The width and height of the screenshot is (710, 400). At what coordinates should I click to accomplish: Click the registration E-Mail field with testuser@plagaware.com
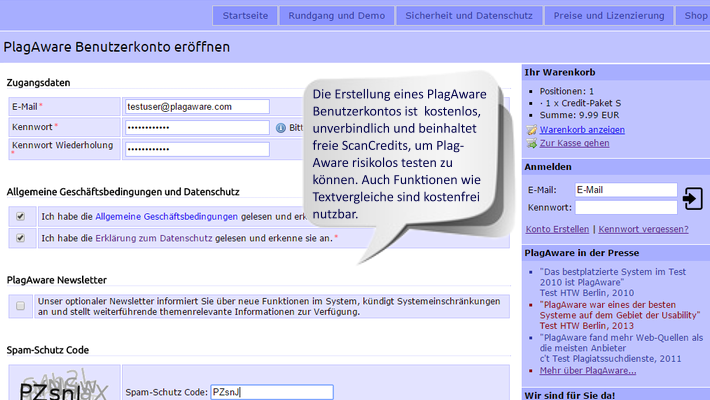coord(197,107)
